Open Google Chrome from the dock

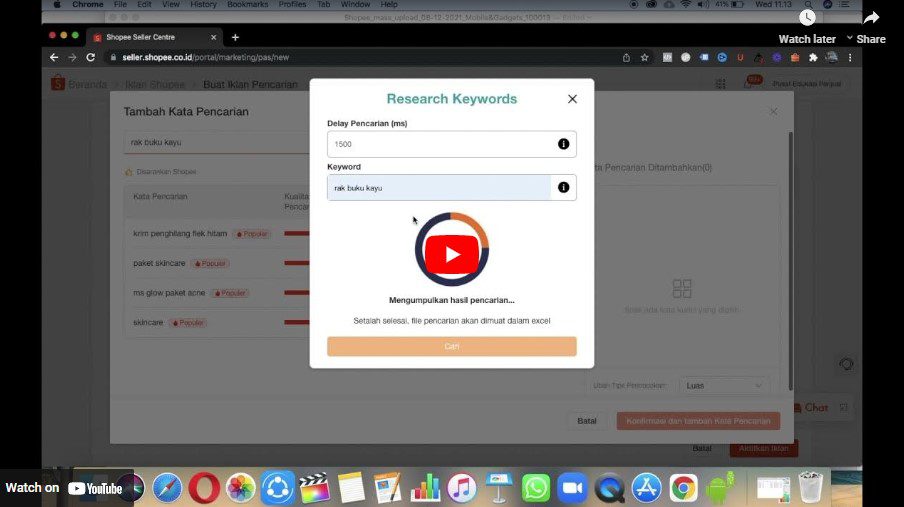point(683,488)
